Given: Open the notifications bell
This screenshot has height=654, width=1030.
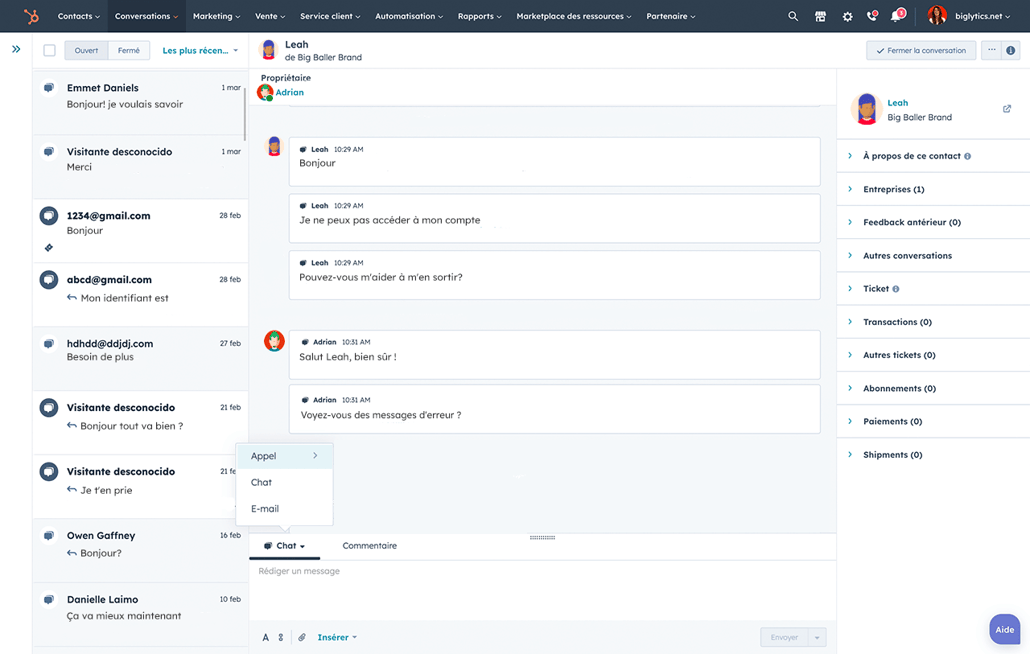Looking at the screenshot, I should pyautogui.click(x=896, y=16).
